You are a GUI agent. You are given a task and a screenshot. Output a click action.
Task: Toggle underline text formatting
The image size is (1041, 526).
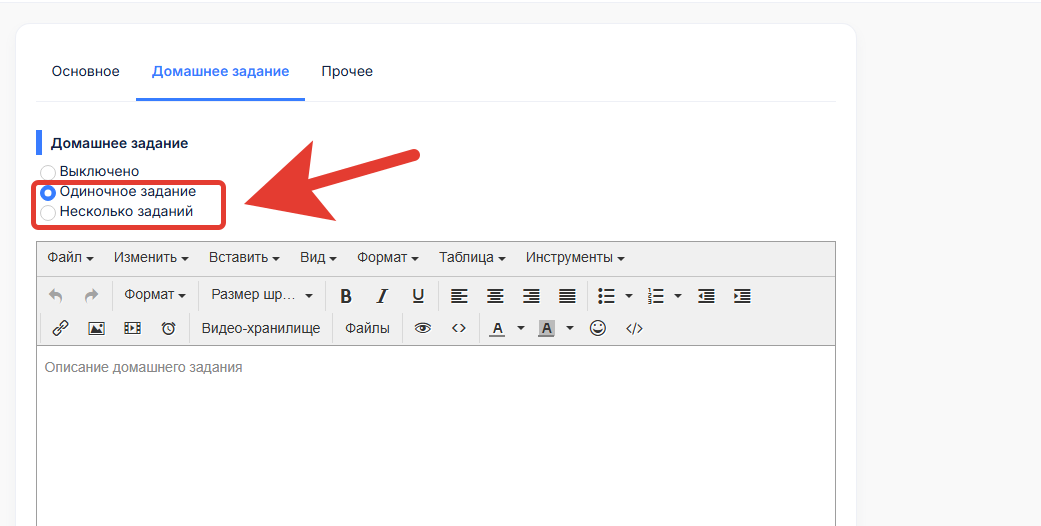(418, 296)
